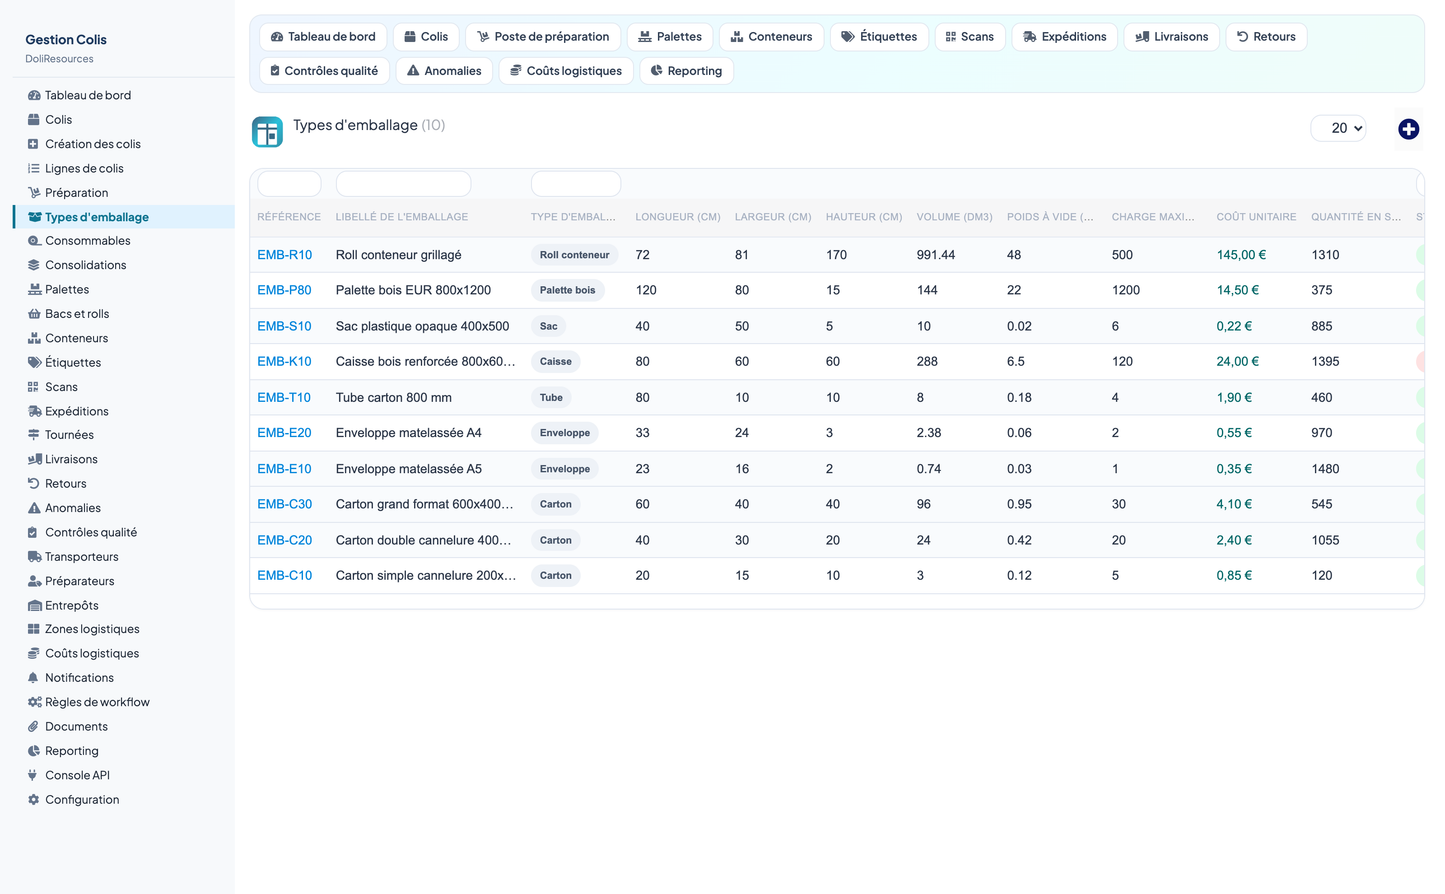The height and width of the screenshot is (894, 1445).
Task: Go to Règles de workflow in sidebar
Action: pyautogui.click(x=97, y=702)
